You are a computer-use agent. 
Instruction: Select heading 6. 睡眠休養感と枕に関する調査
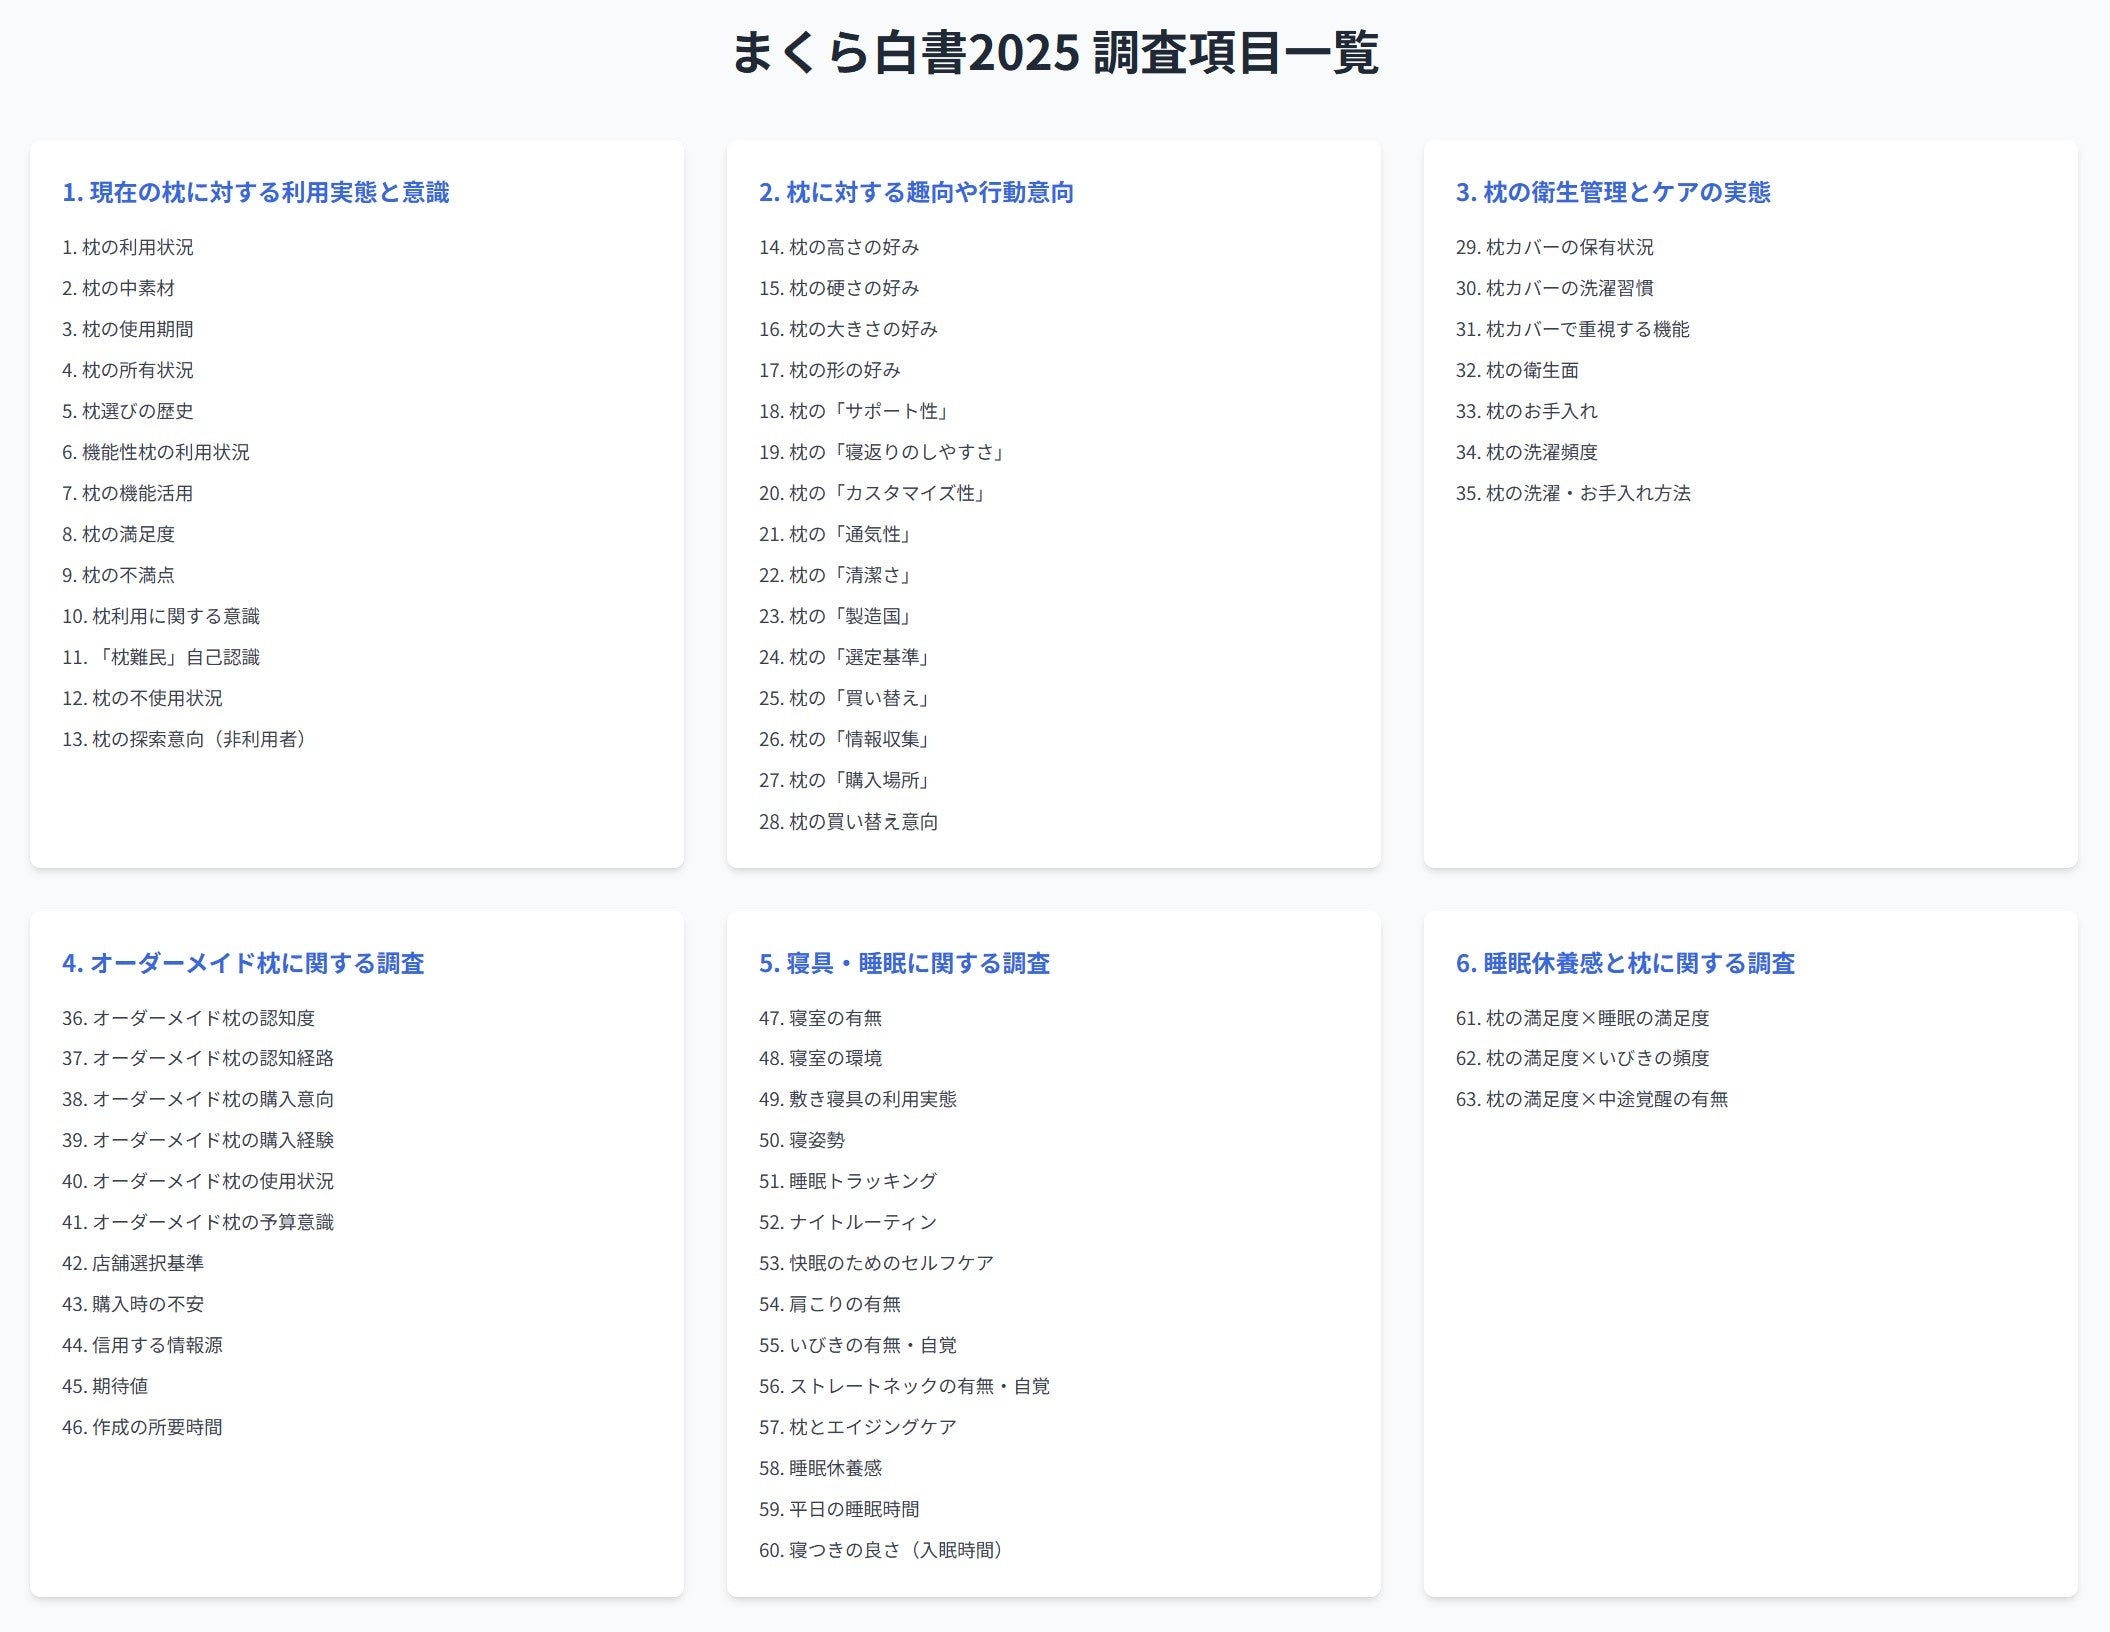coord(1625,963)
